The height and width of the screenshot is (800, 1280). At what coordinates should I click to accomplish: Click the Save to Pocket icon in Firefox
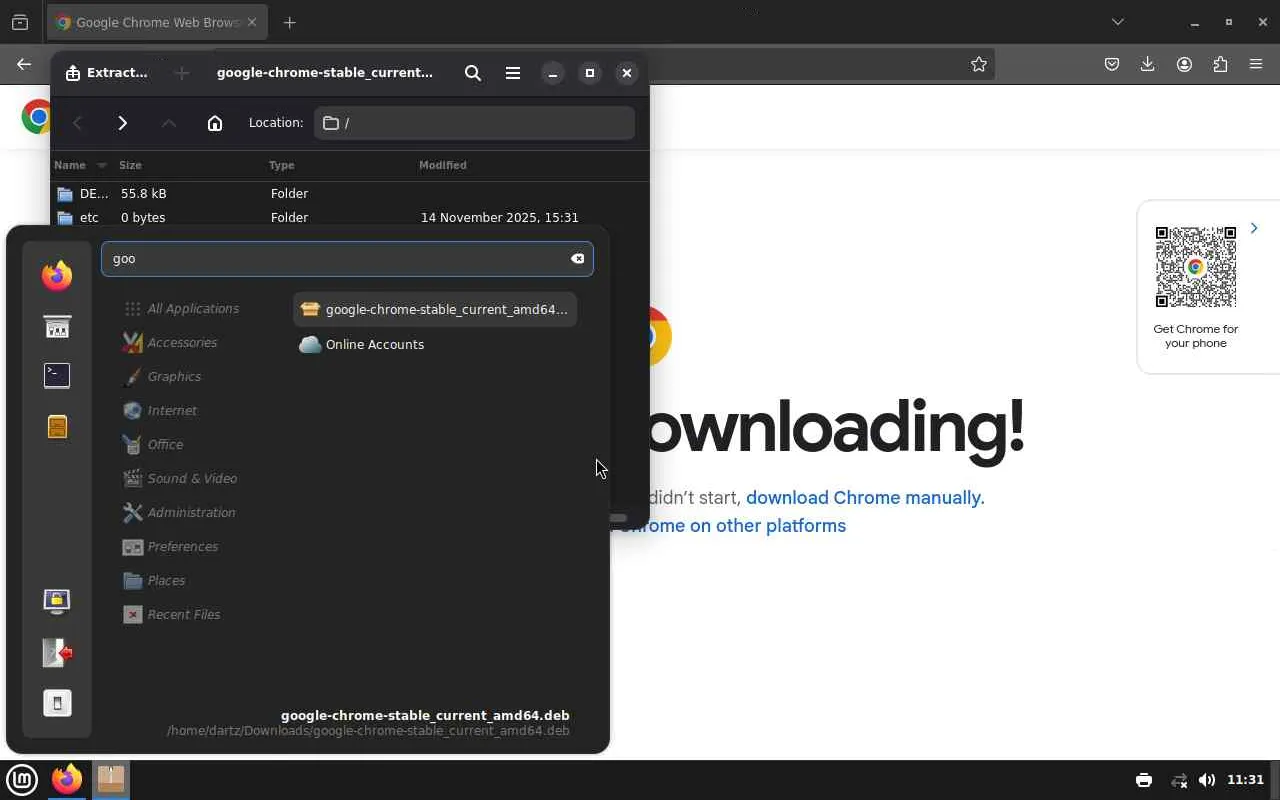tap(1112, 64)
